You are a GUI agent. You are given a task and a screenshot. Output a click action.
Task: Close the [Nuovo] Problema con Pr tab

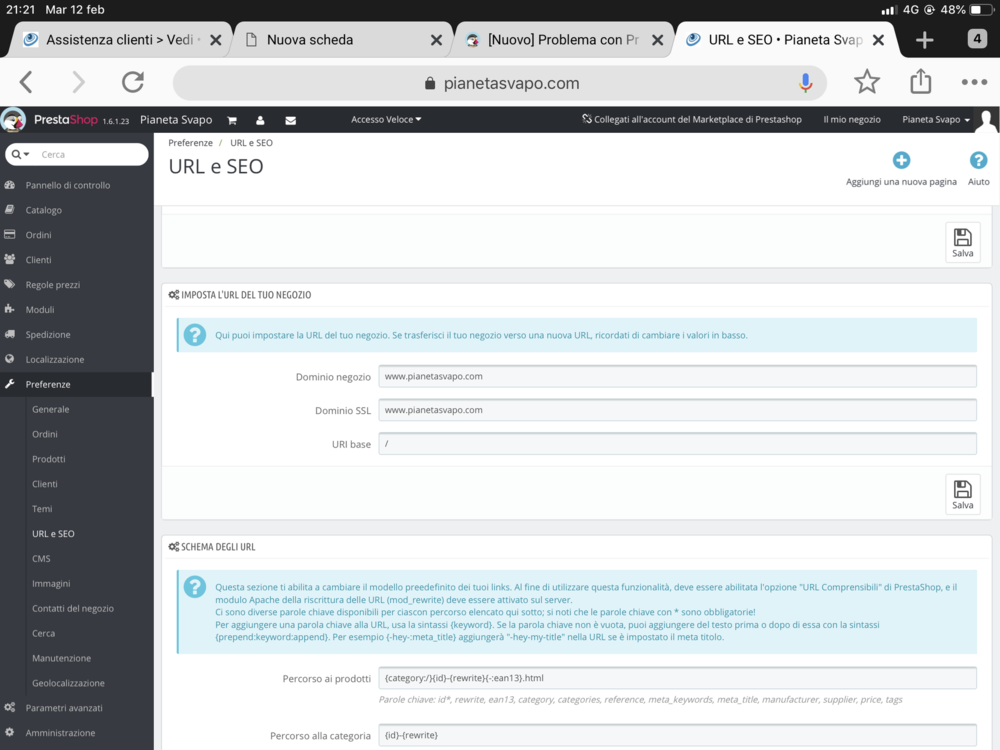(x=658, y=40)
